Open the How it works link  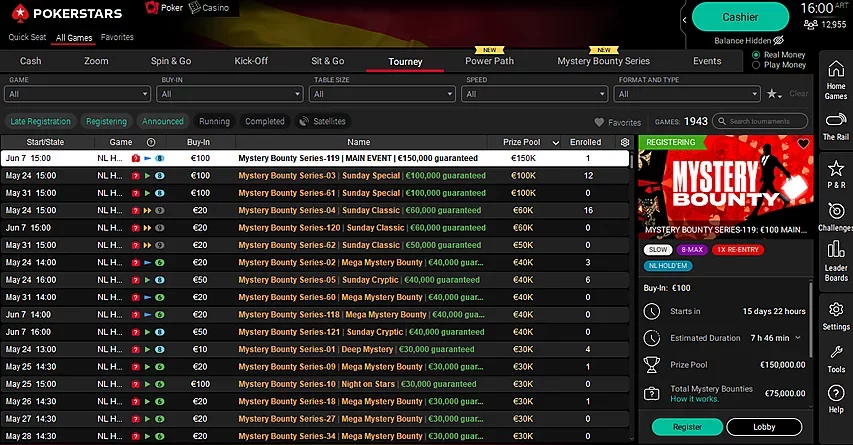pos(694,399)
